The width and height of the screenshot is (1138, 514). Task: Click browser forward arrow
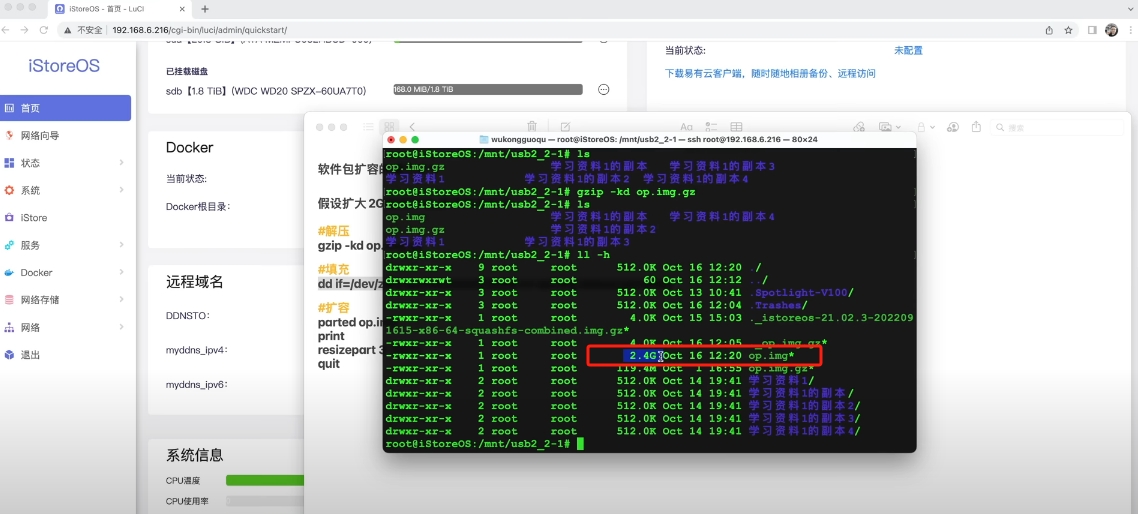pos(25,30)
